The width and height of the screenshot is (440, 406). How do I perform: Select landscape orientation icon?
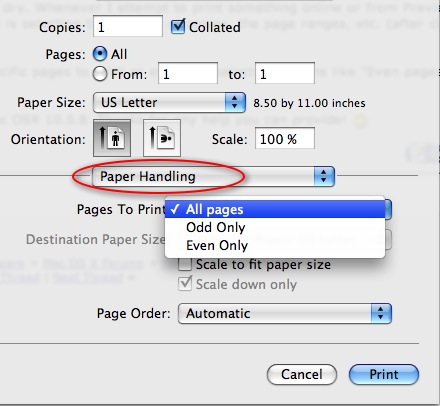162,138
